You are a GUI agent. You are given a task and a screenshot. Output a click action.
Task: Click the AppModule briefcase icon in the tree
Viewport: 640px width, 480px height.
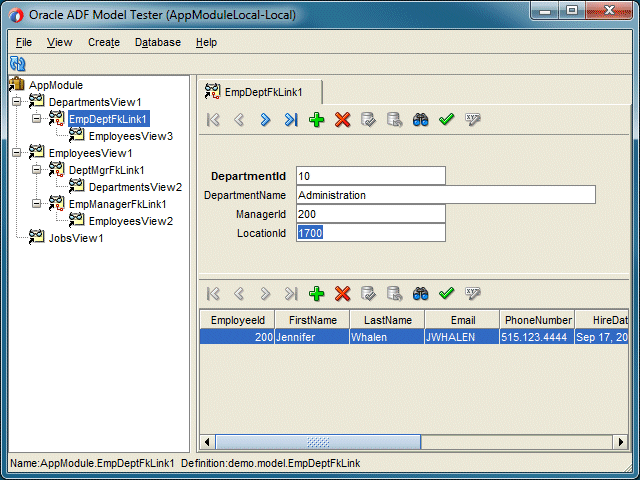17,84
